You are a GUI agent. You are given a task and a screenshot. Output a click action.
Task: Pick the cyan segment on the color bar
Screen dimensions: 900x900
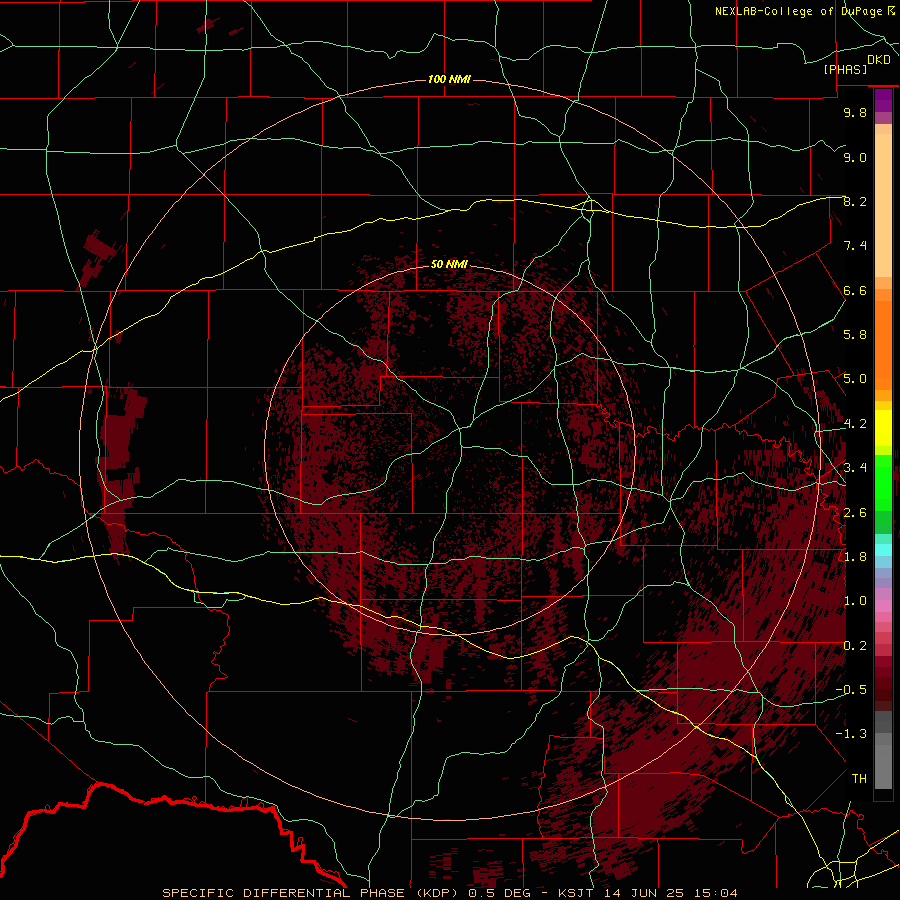[x=883, y=550]
